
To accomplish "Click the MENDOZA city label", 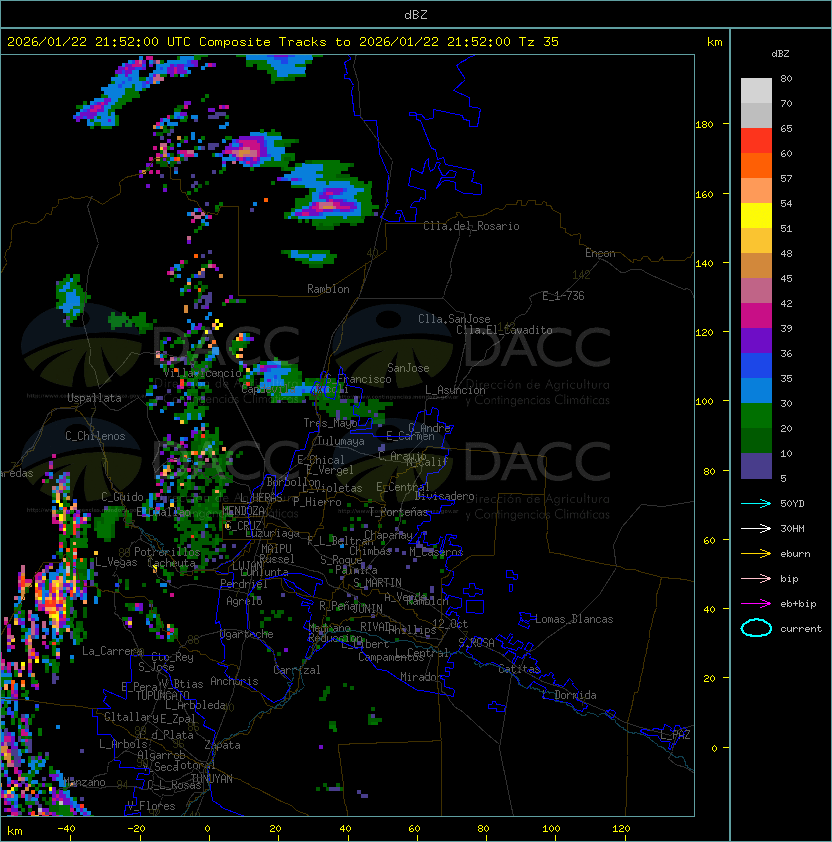I will click(x=243, y=510).
